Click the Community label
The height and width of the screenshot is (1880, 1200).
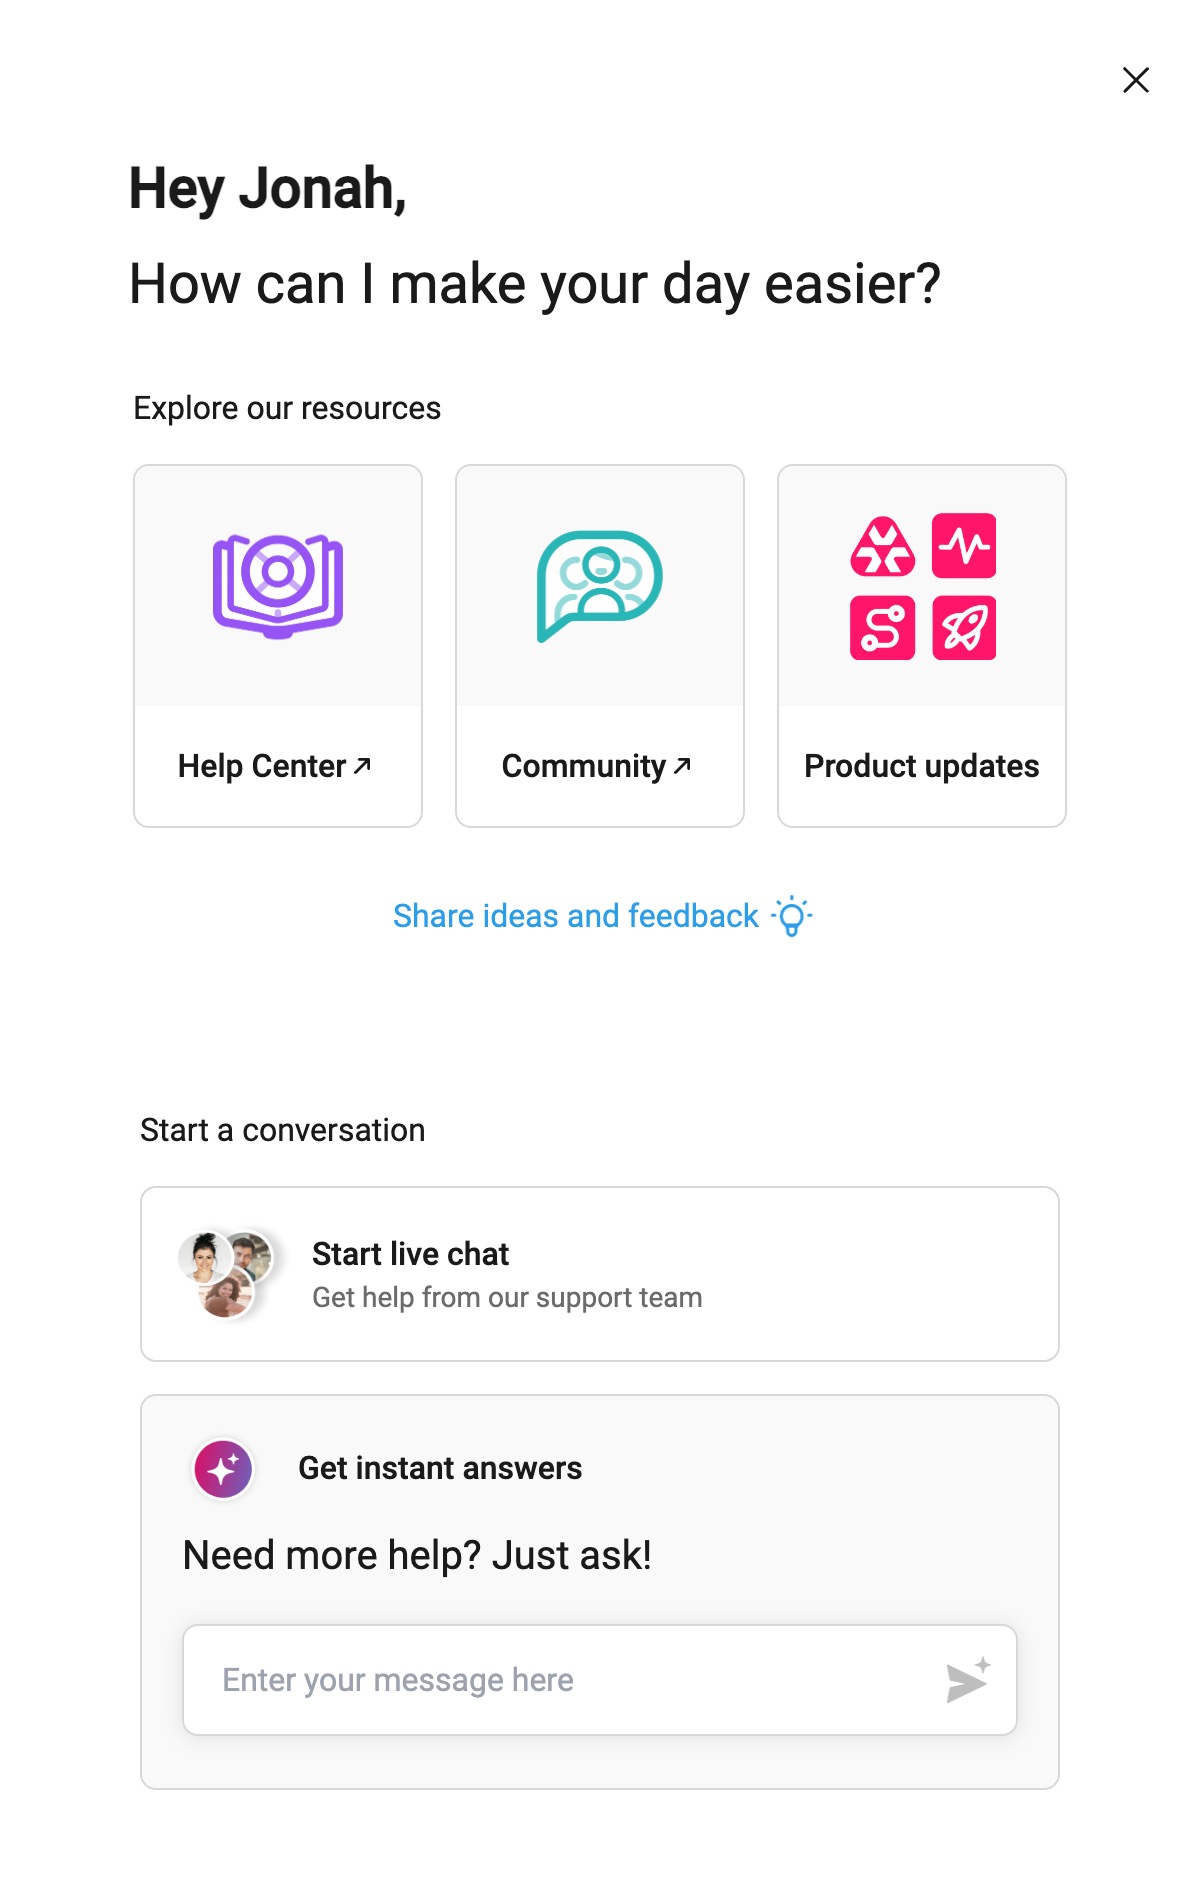point(584,766)
